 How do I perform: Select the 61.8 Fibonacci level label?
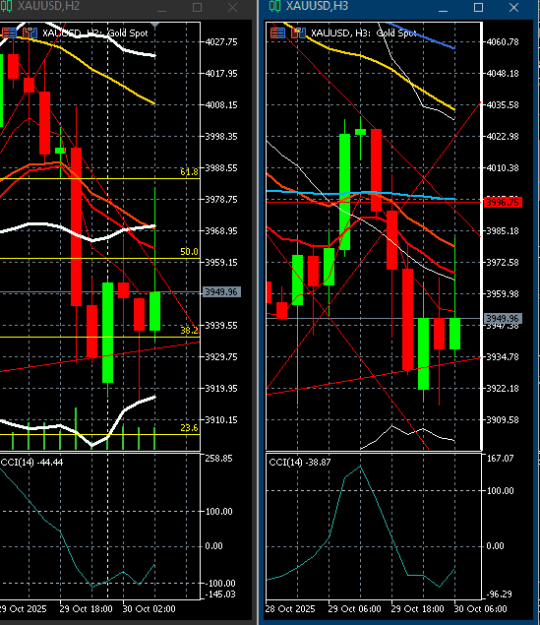click(189, 172)
